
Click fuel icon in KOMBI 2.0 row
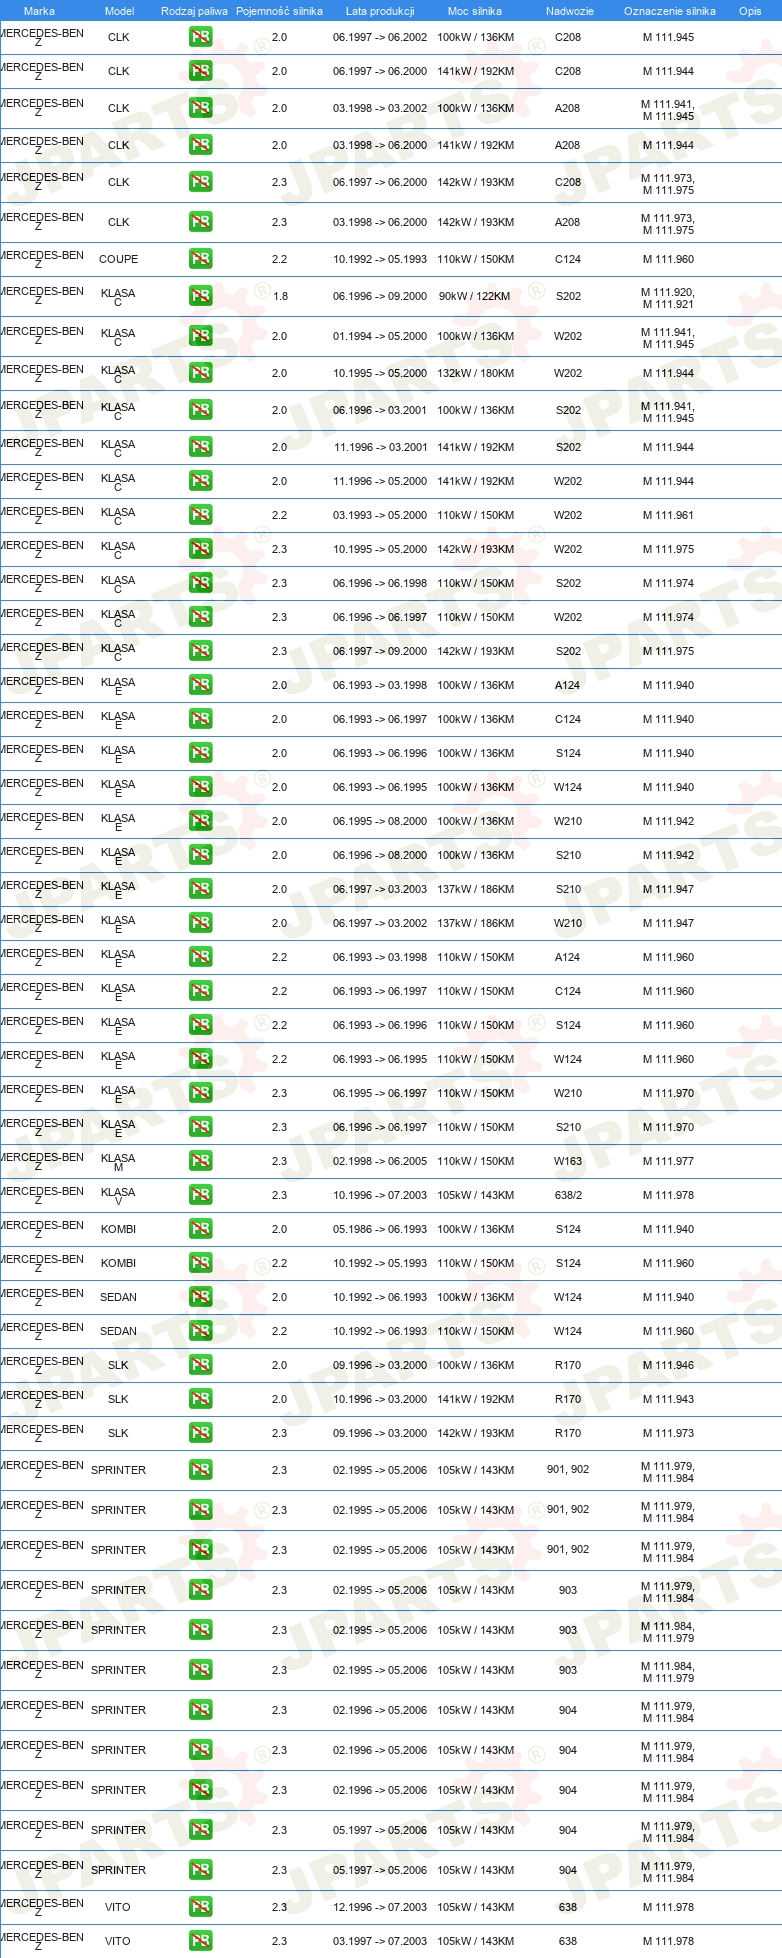200,1229
